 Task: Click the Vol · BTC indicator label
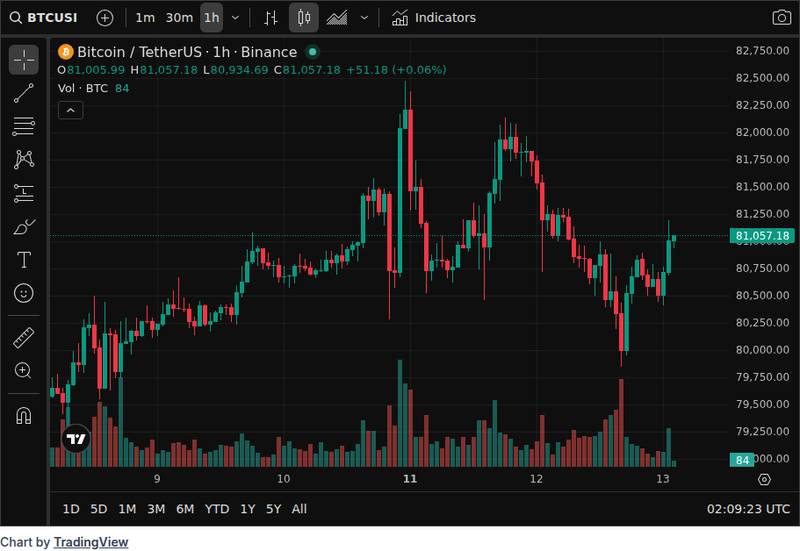point(83,88)
